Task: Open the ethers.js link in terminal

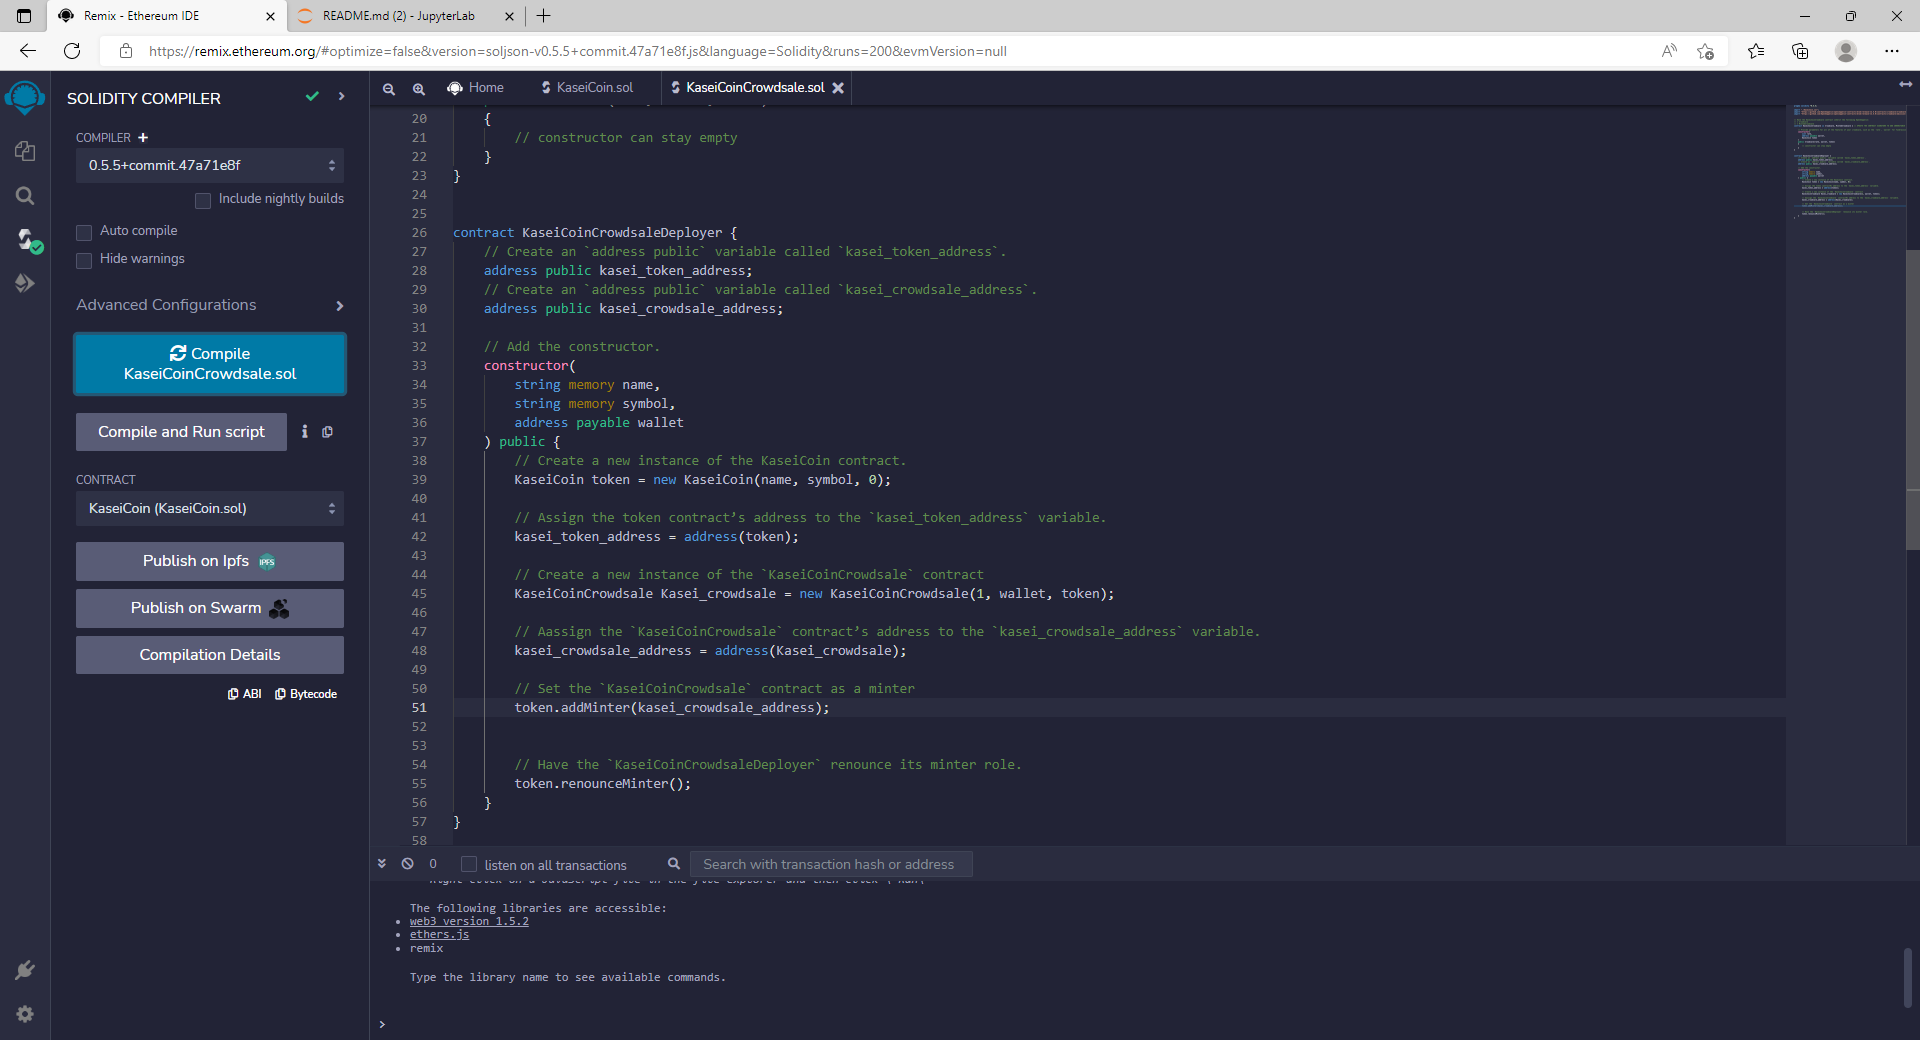Action: pos(439,935)
